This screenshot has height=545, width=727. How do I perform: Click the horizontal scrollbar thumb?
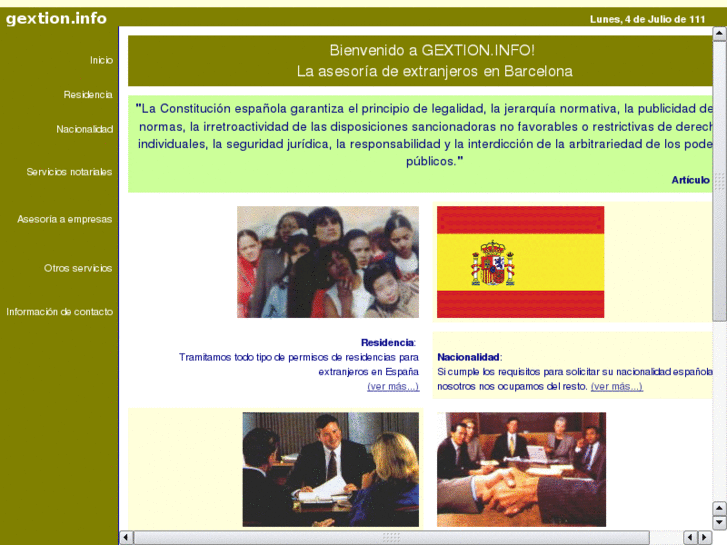coord(391,538)
